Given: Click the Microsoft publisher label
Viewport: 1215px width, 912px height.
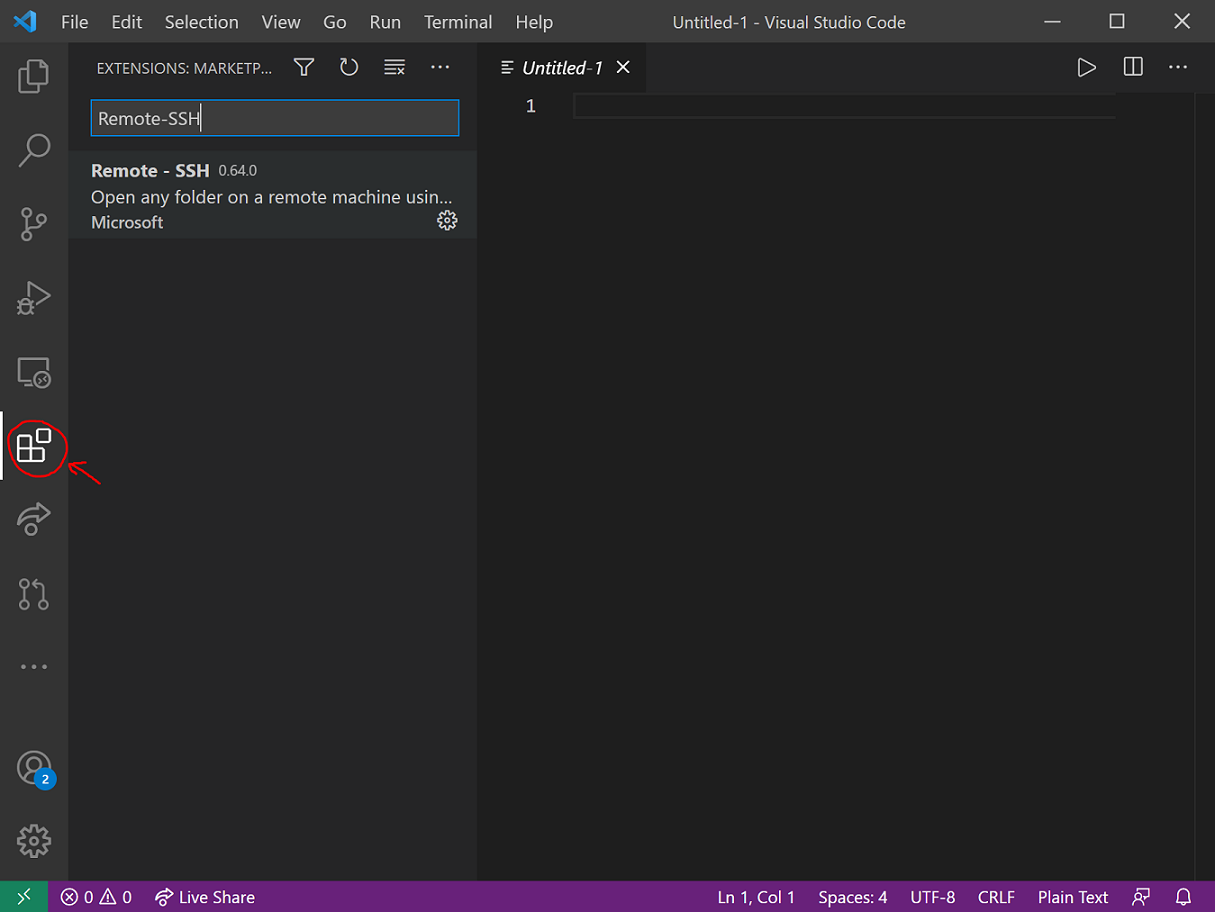Looking at the screenshot, I should pyautogui.click(x=127, y=222).
